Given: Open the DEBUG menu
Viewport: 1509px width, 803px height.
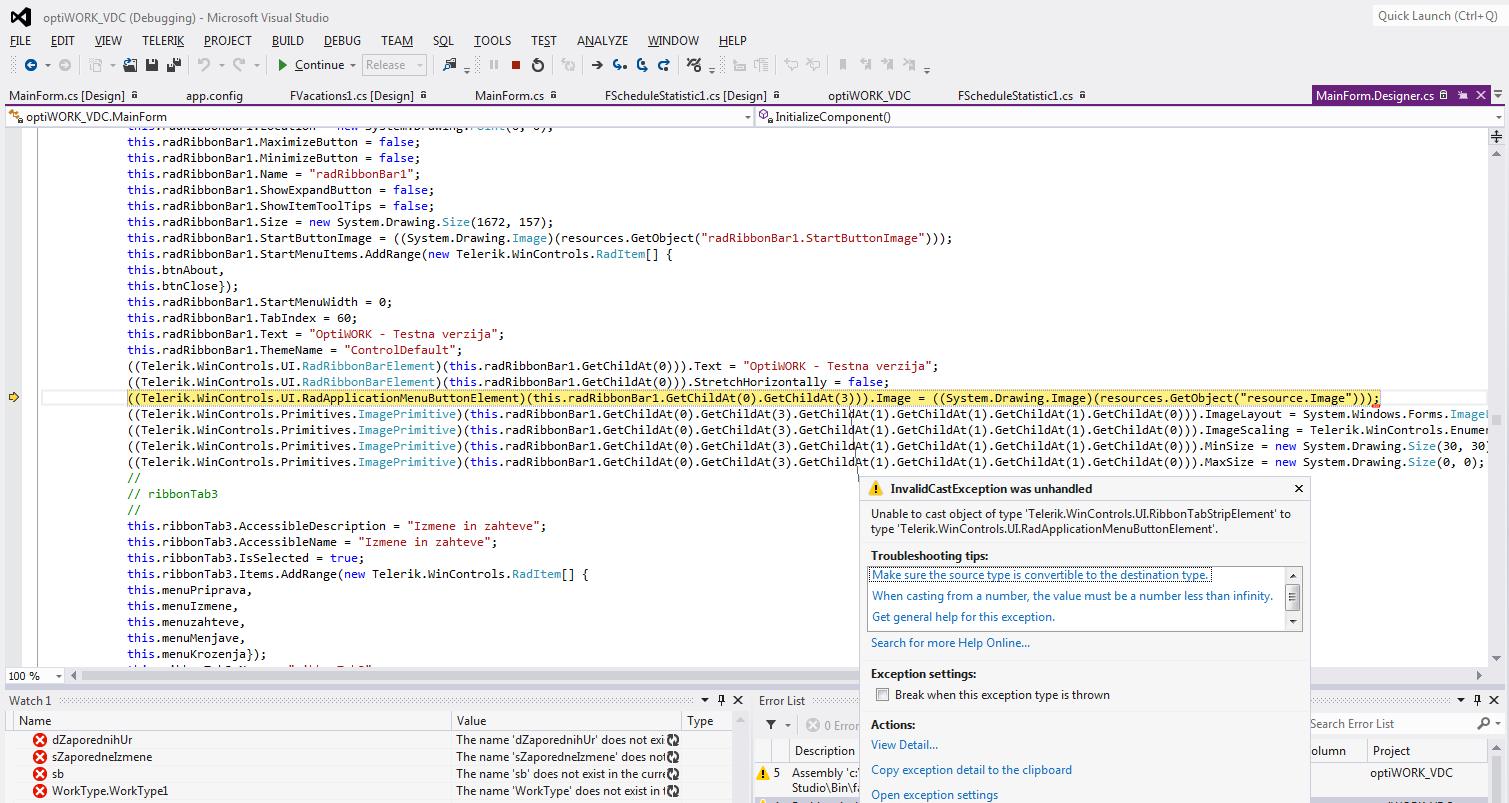Looking at the screenshot, I should click(x=342, y=41).
